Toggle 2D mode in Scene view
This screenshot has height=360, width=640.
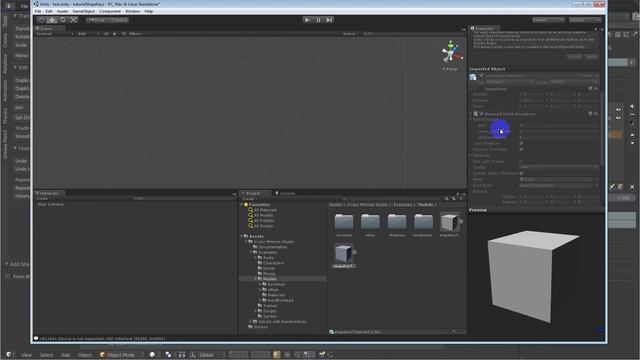coord(106,34)
